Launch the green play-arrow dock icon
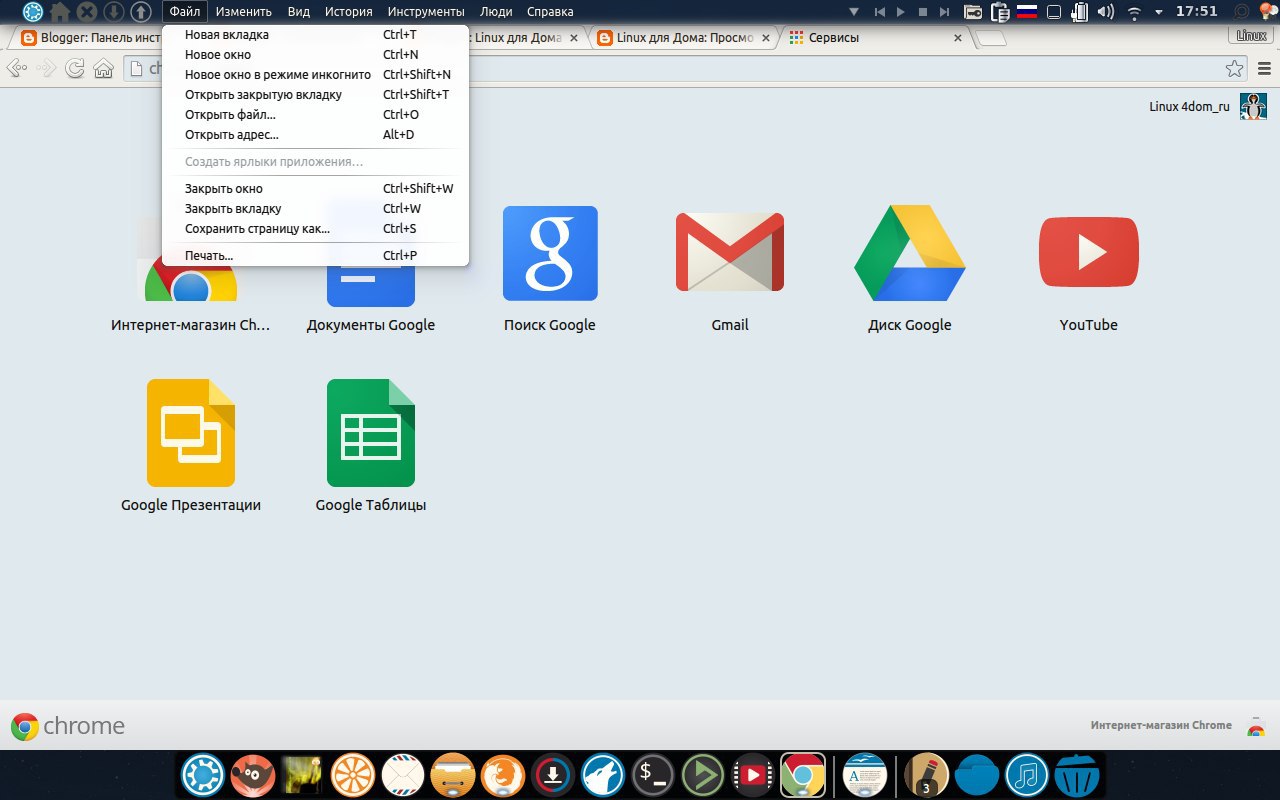The image size is (1280, 800). pyautogui.click(x=703, y=774)
